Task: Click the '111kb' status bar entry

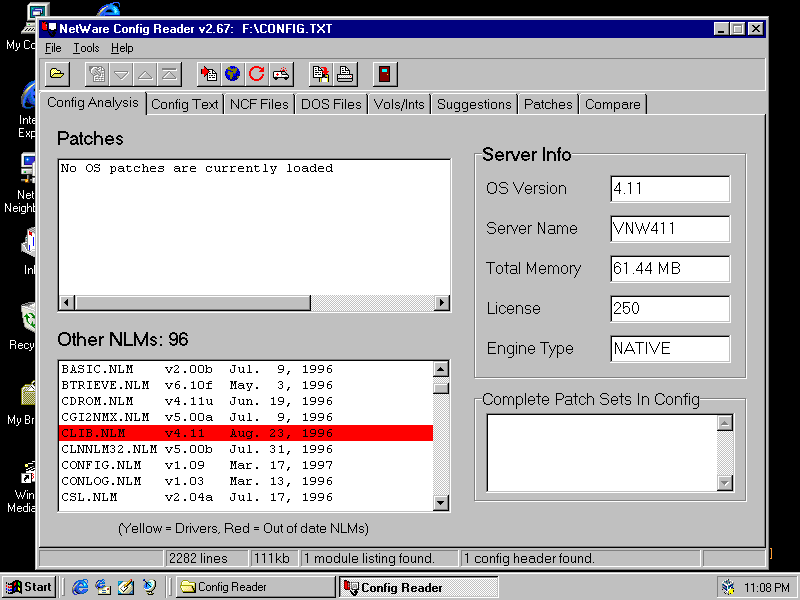Action: tap(274, 559)
